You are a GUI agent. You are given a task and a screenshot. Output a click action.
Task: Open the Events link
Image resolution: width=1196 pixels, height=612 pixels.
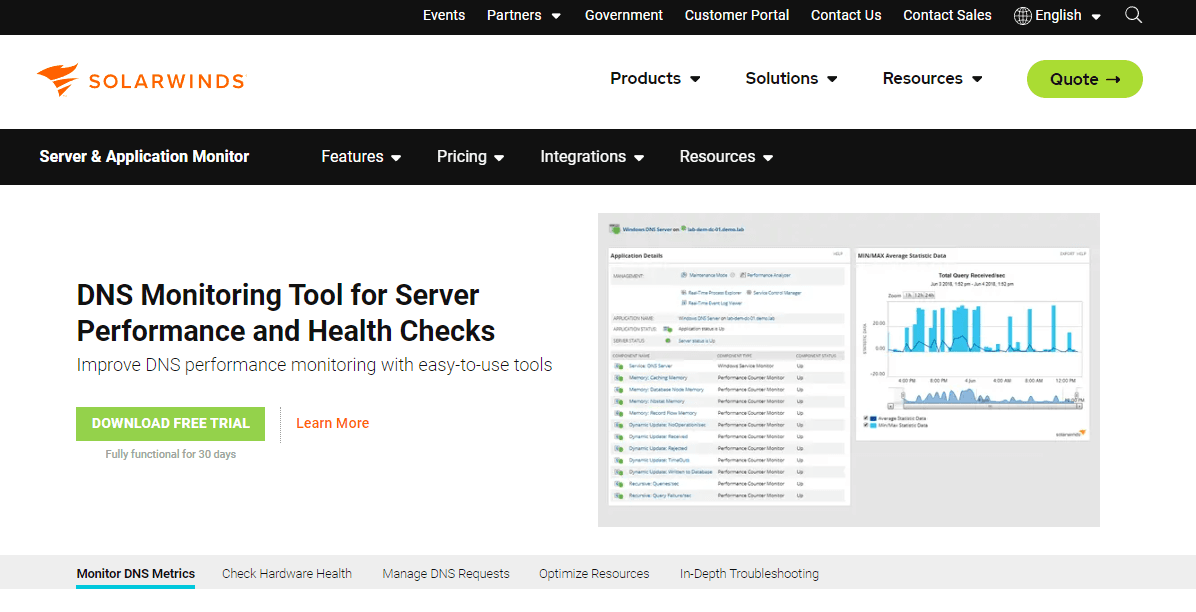(444, 15)
